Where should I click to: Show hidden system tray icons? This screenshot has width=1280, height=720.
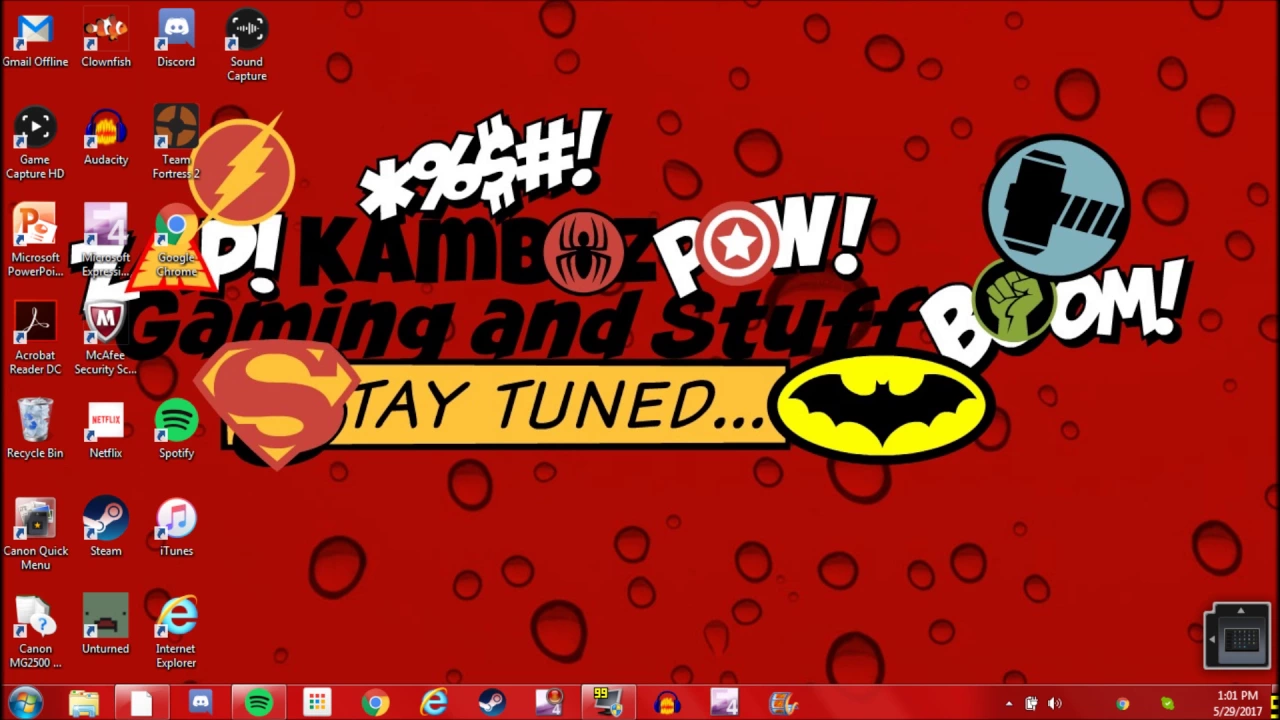[x=1008, y=704]
